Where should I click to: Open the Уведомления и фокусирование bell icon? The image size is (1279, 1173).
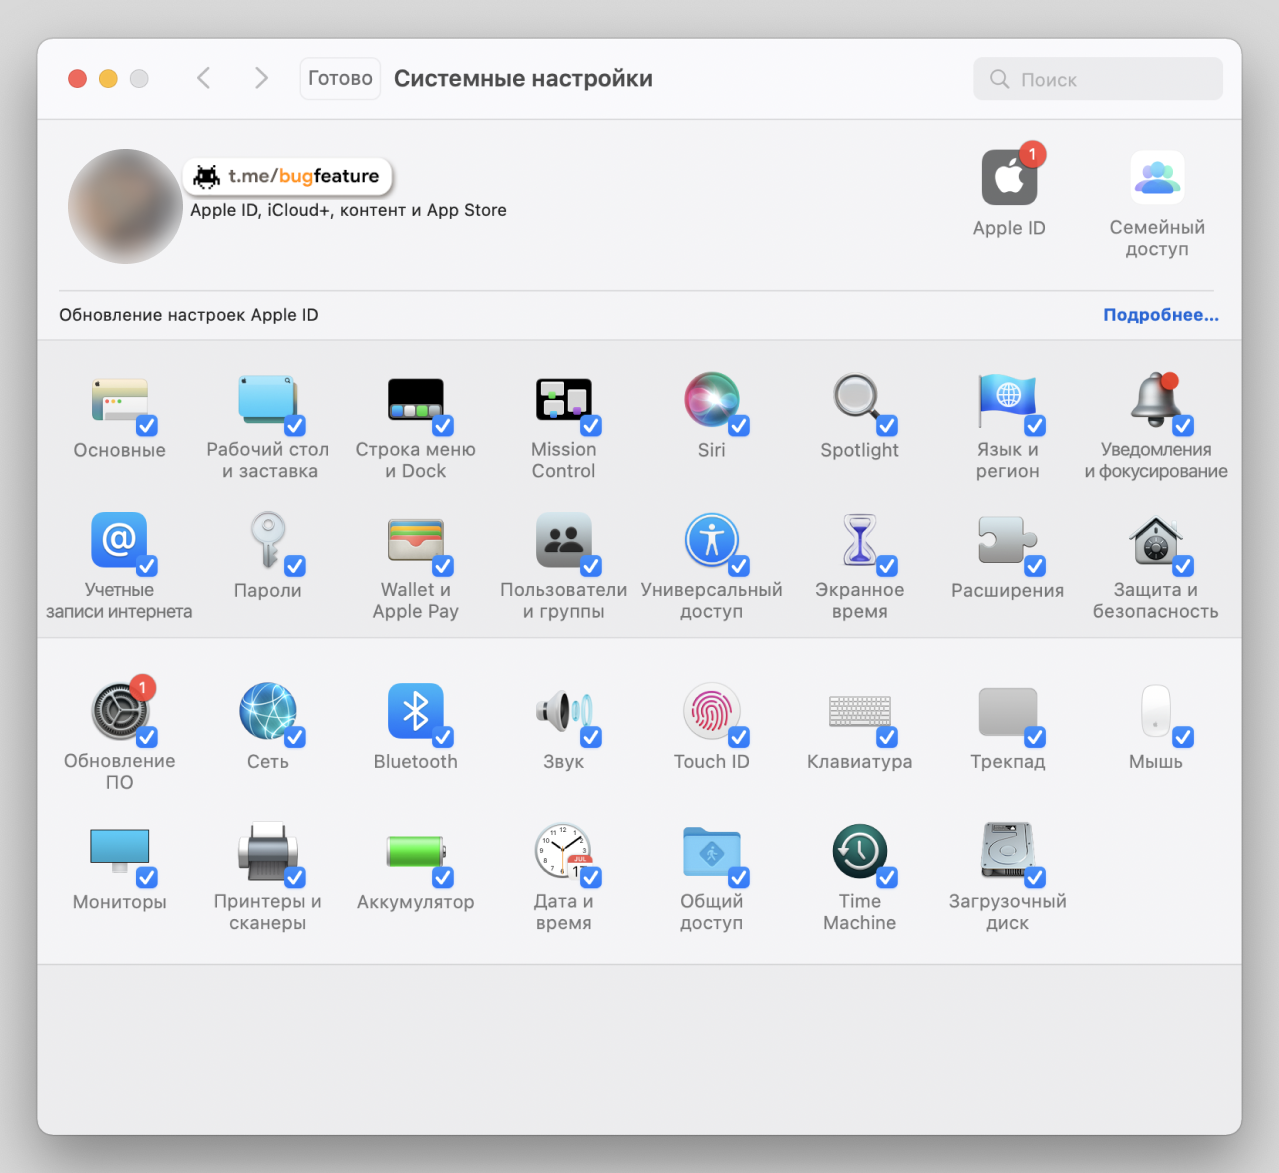coord(1155,400)
